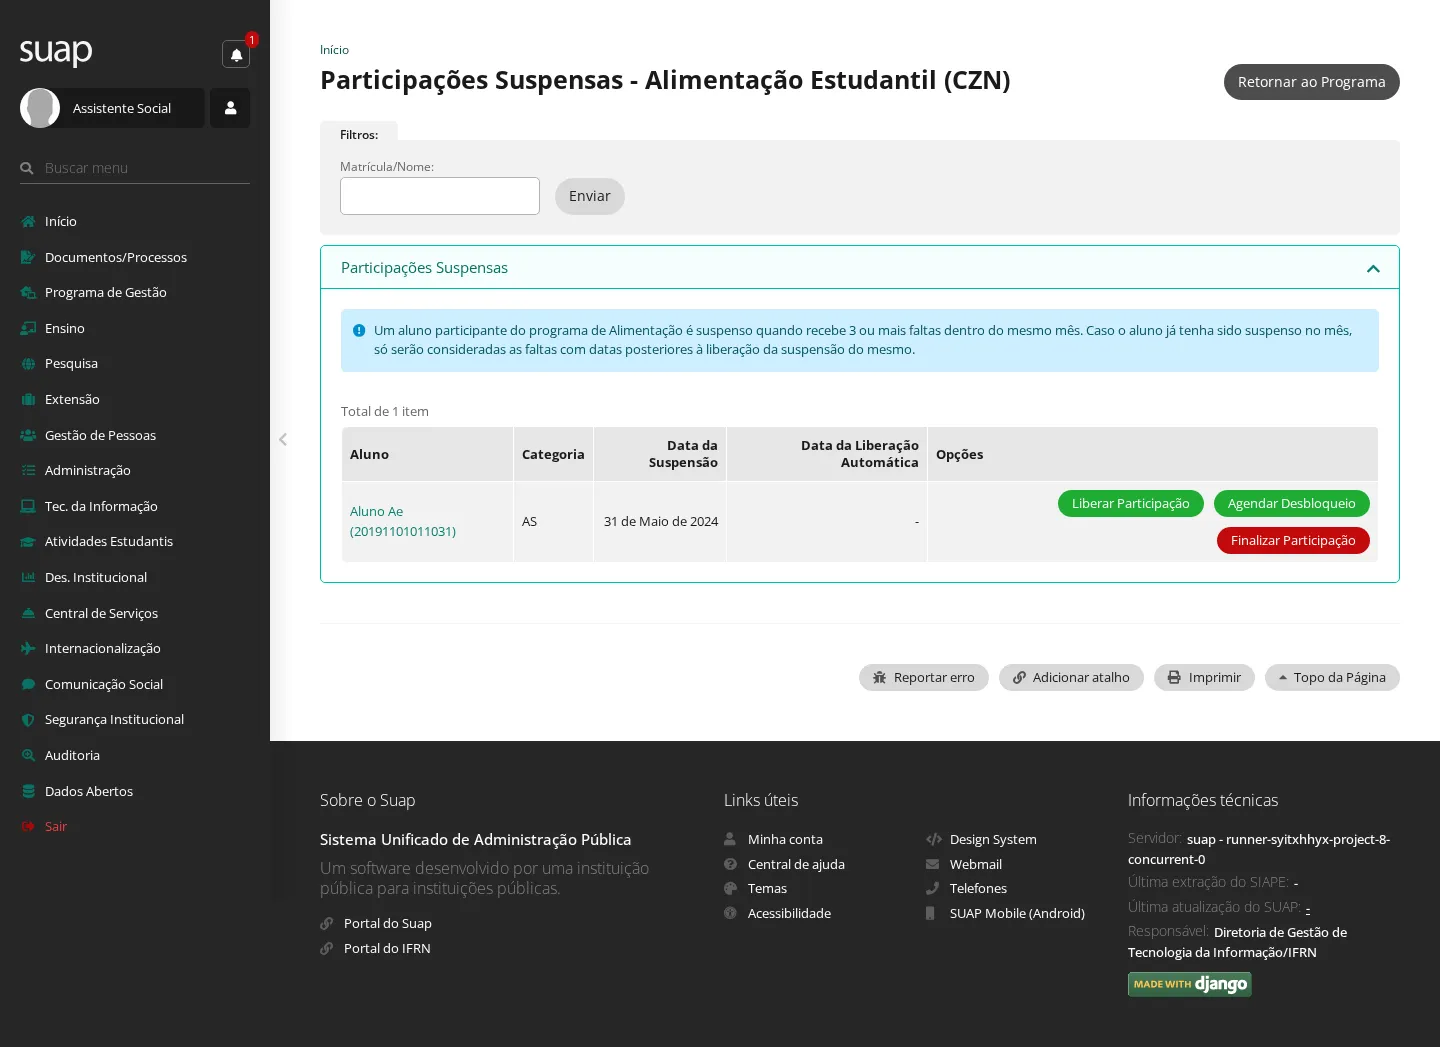Click the Central de Serviços icon
The image size is (1440, 1047).
28,613
